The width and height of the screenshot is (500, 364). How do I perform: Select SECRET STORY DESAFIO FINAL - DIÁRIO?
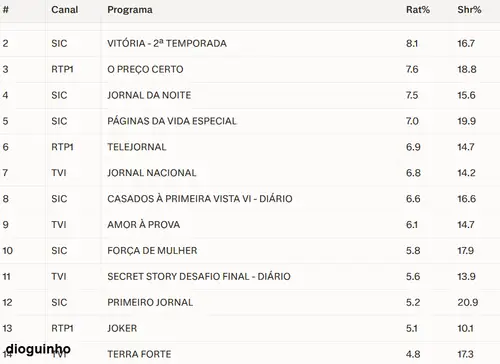[x=199, y=277]
